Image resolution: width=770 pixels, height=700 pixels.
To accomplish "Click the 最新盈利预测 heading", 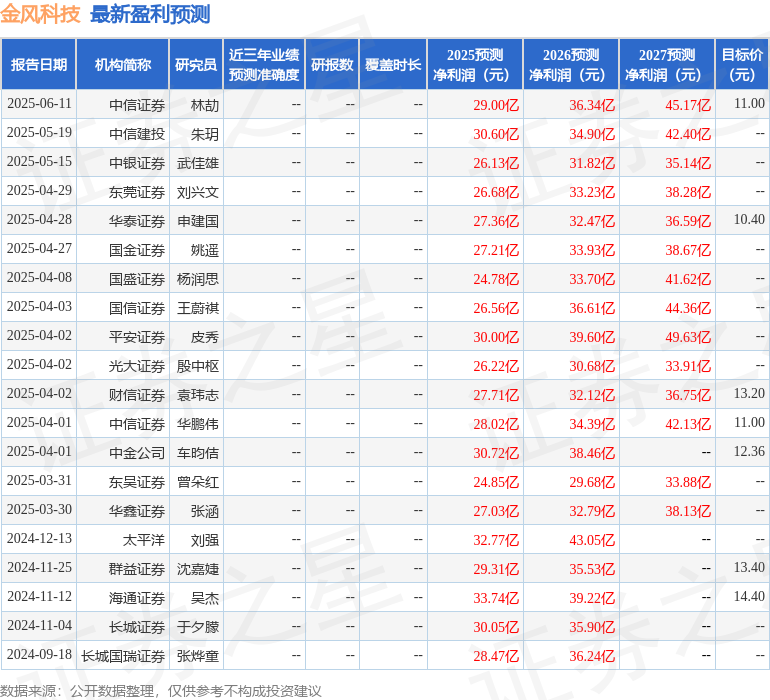I will coord(150,15).
